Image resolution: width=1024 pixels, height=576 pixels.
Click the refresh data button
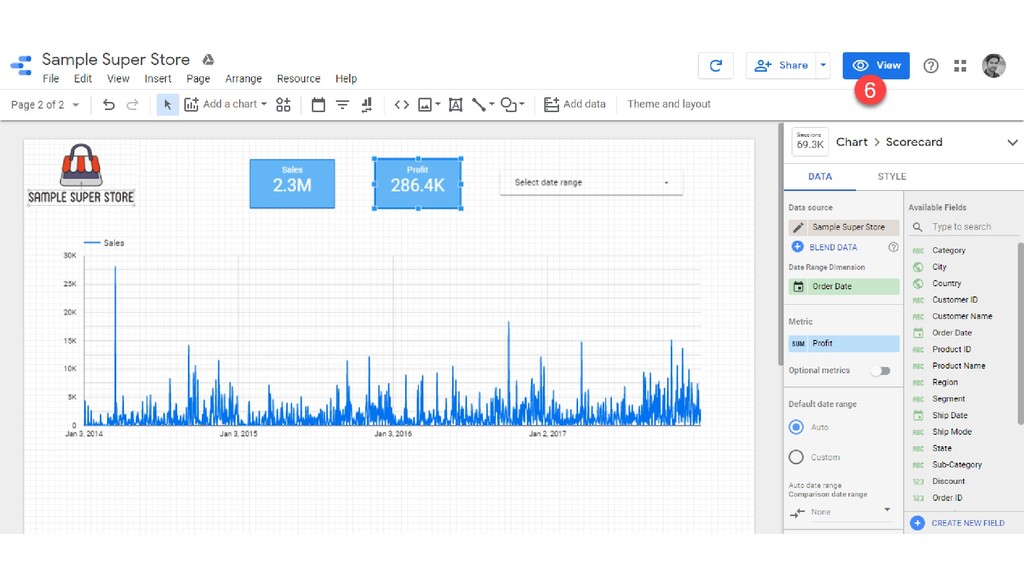(x=715, y=65)
